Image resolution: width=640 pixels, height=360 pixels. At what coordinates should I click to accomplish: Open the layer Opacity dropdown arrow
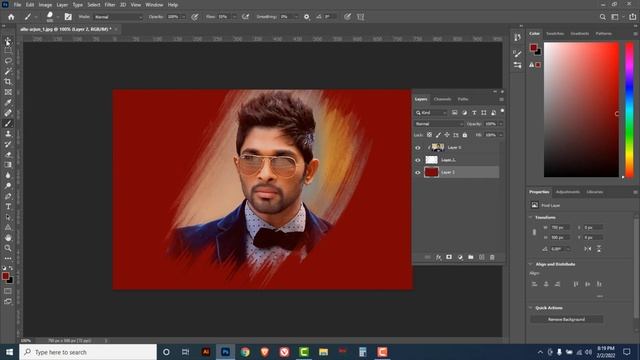[x=501, y=124]
